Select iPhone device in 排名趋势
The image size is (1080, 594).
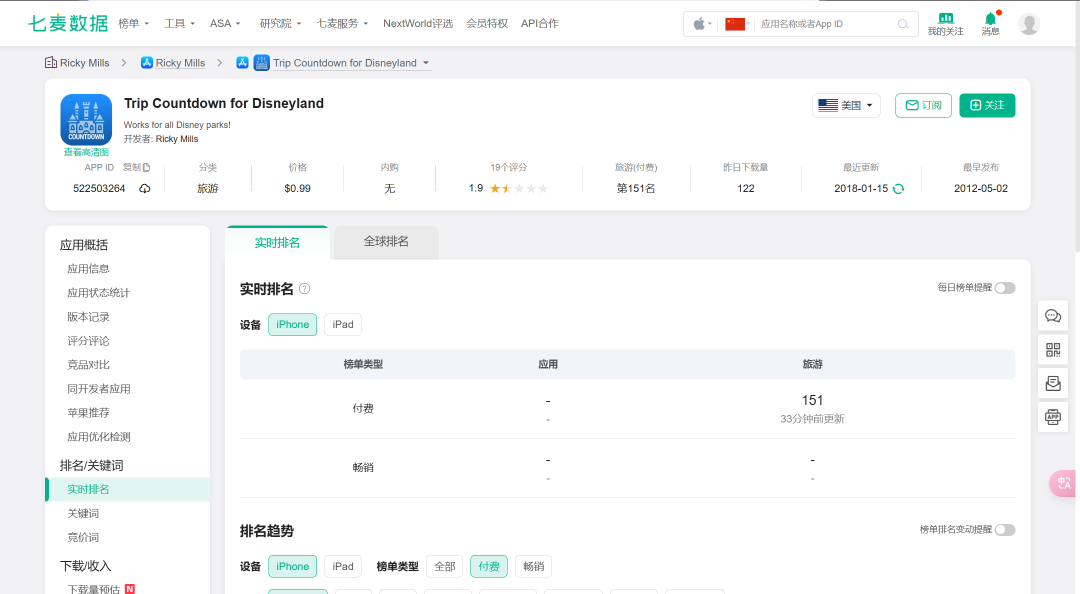[x=293, y=566]
